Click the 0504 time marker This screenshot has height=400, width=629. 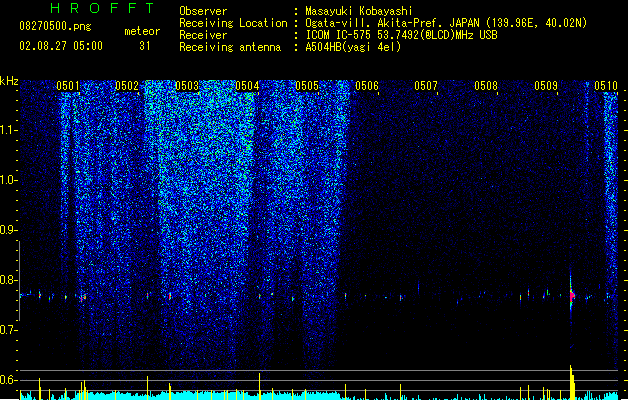247,86
